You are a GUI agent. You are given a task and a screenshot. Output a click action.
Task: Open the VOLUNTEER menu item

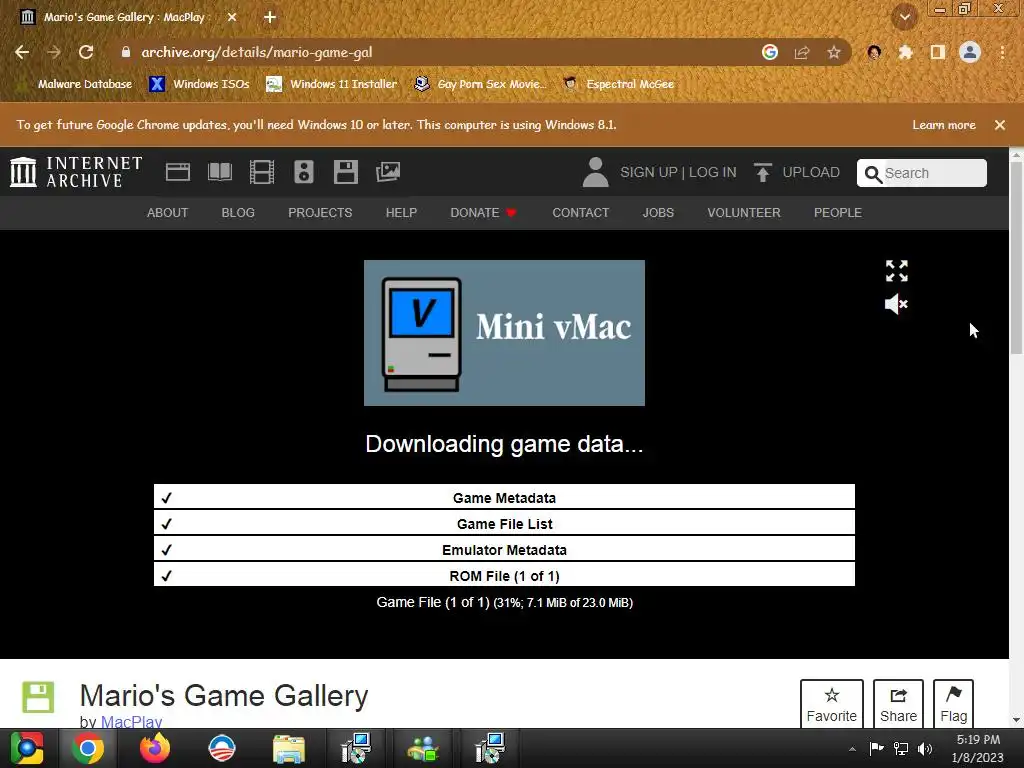[744, 213]
